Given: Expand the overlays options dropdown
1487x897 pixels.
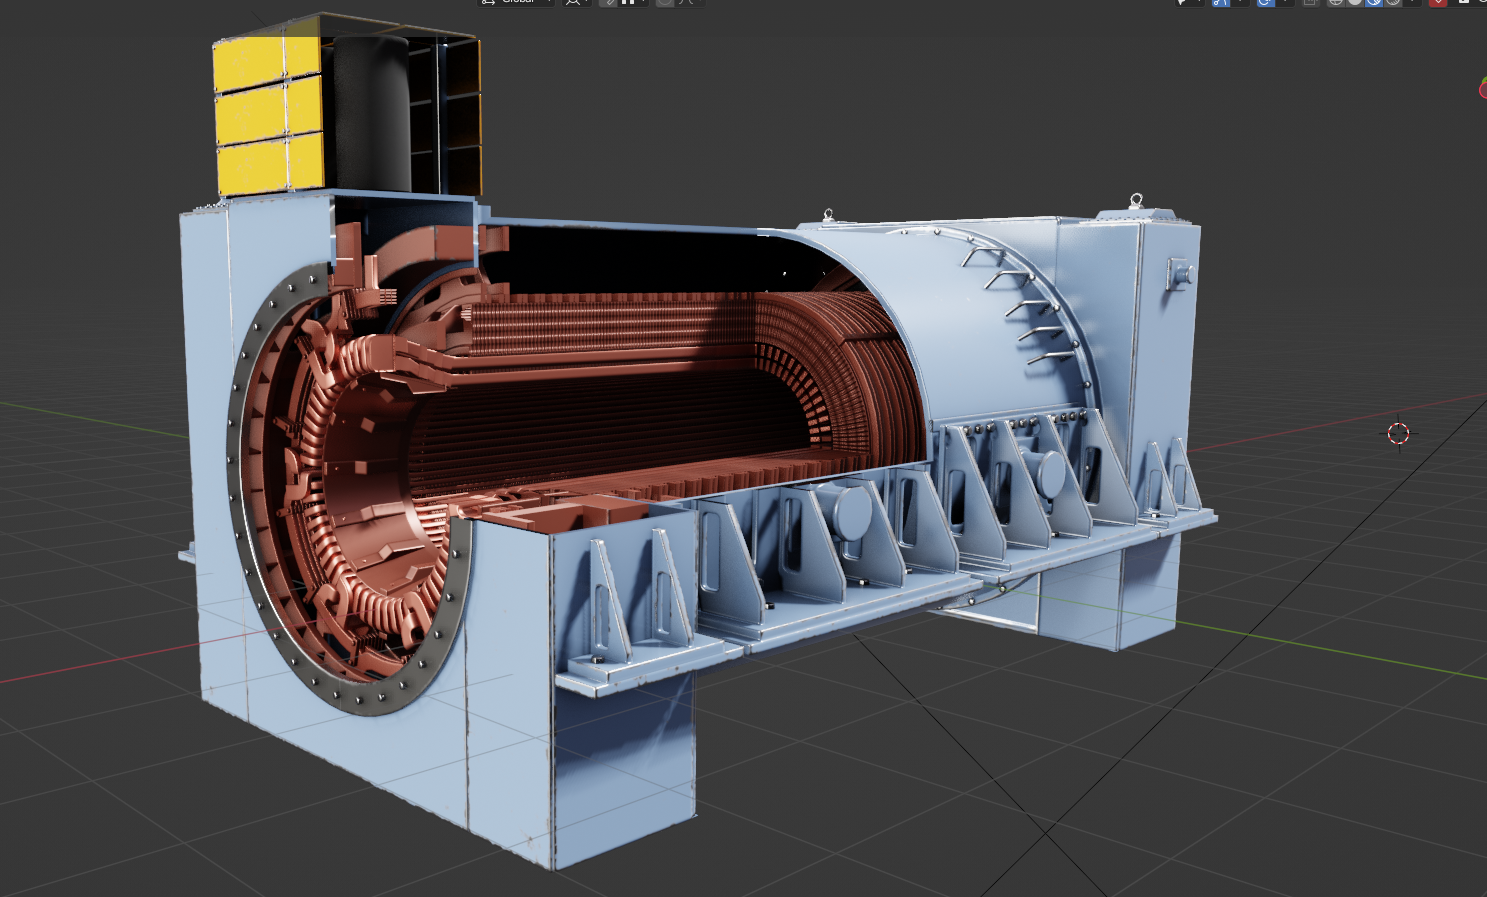Looking at the screenshot, I should [1285, 2].
